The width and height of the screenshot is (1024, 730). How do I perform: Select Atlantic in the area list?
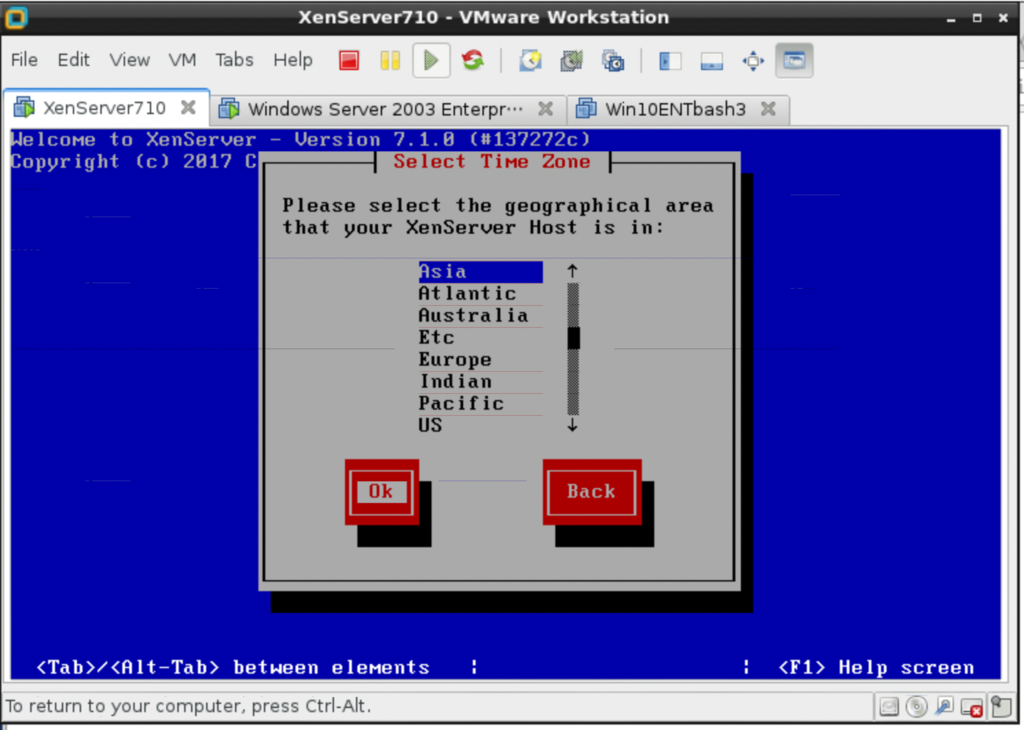pyautogui.click(x=480, y=294)
